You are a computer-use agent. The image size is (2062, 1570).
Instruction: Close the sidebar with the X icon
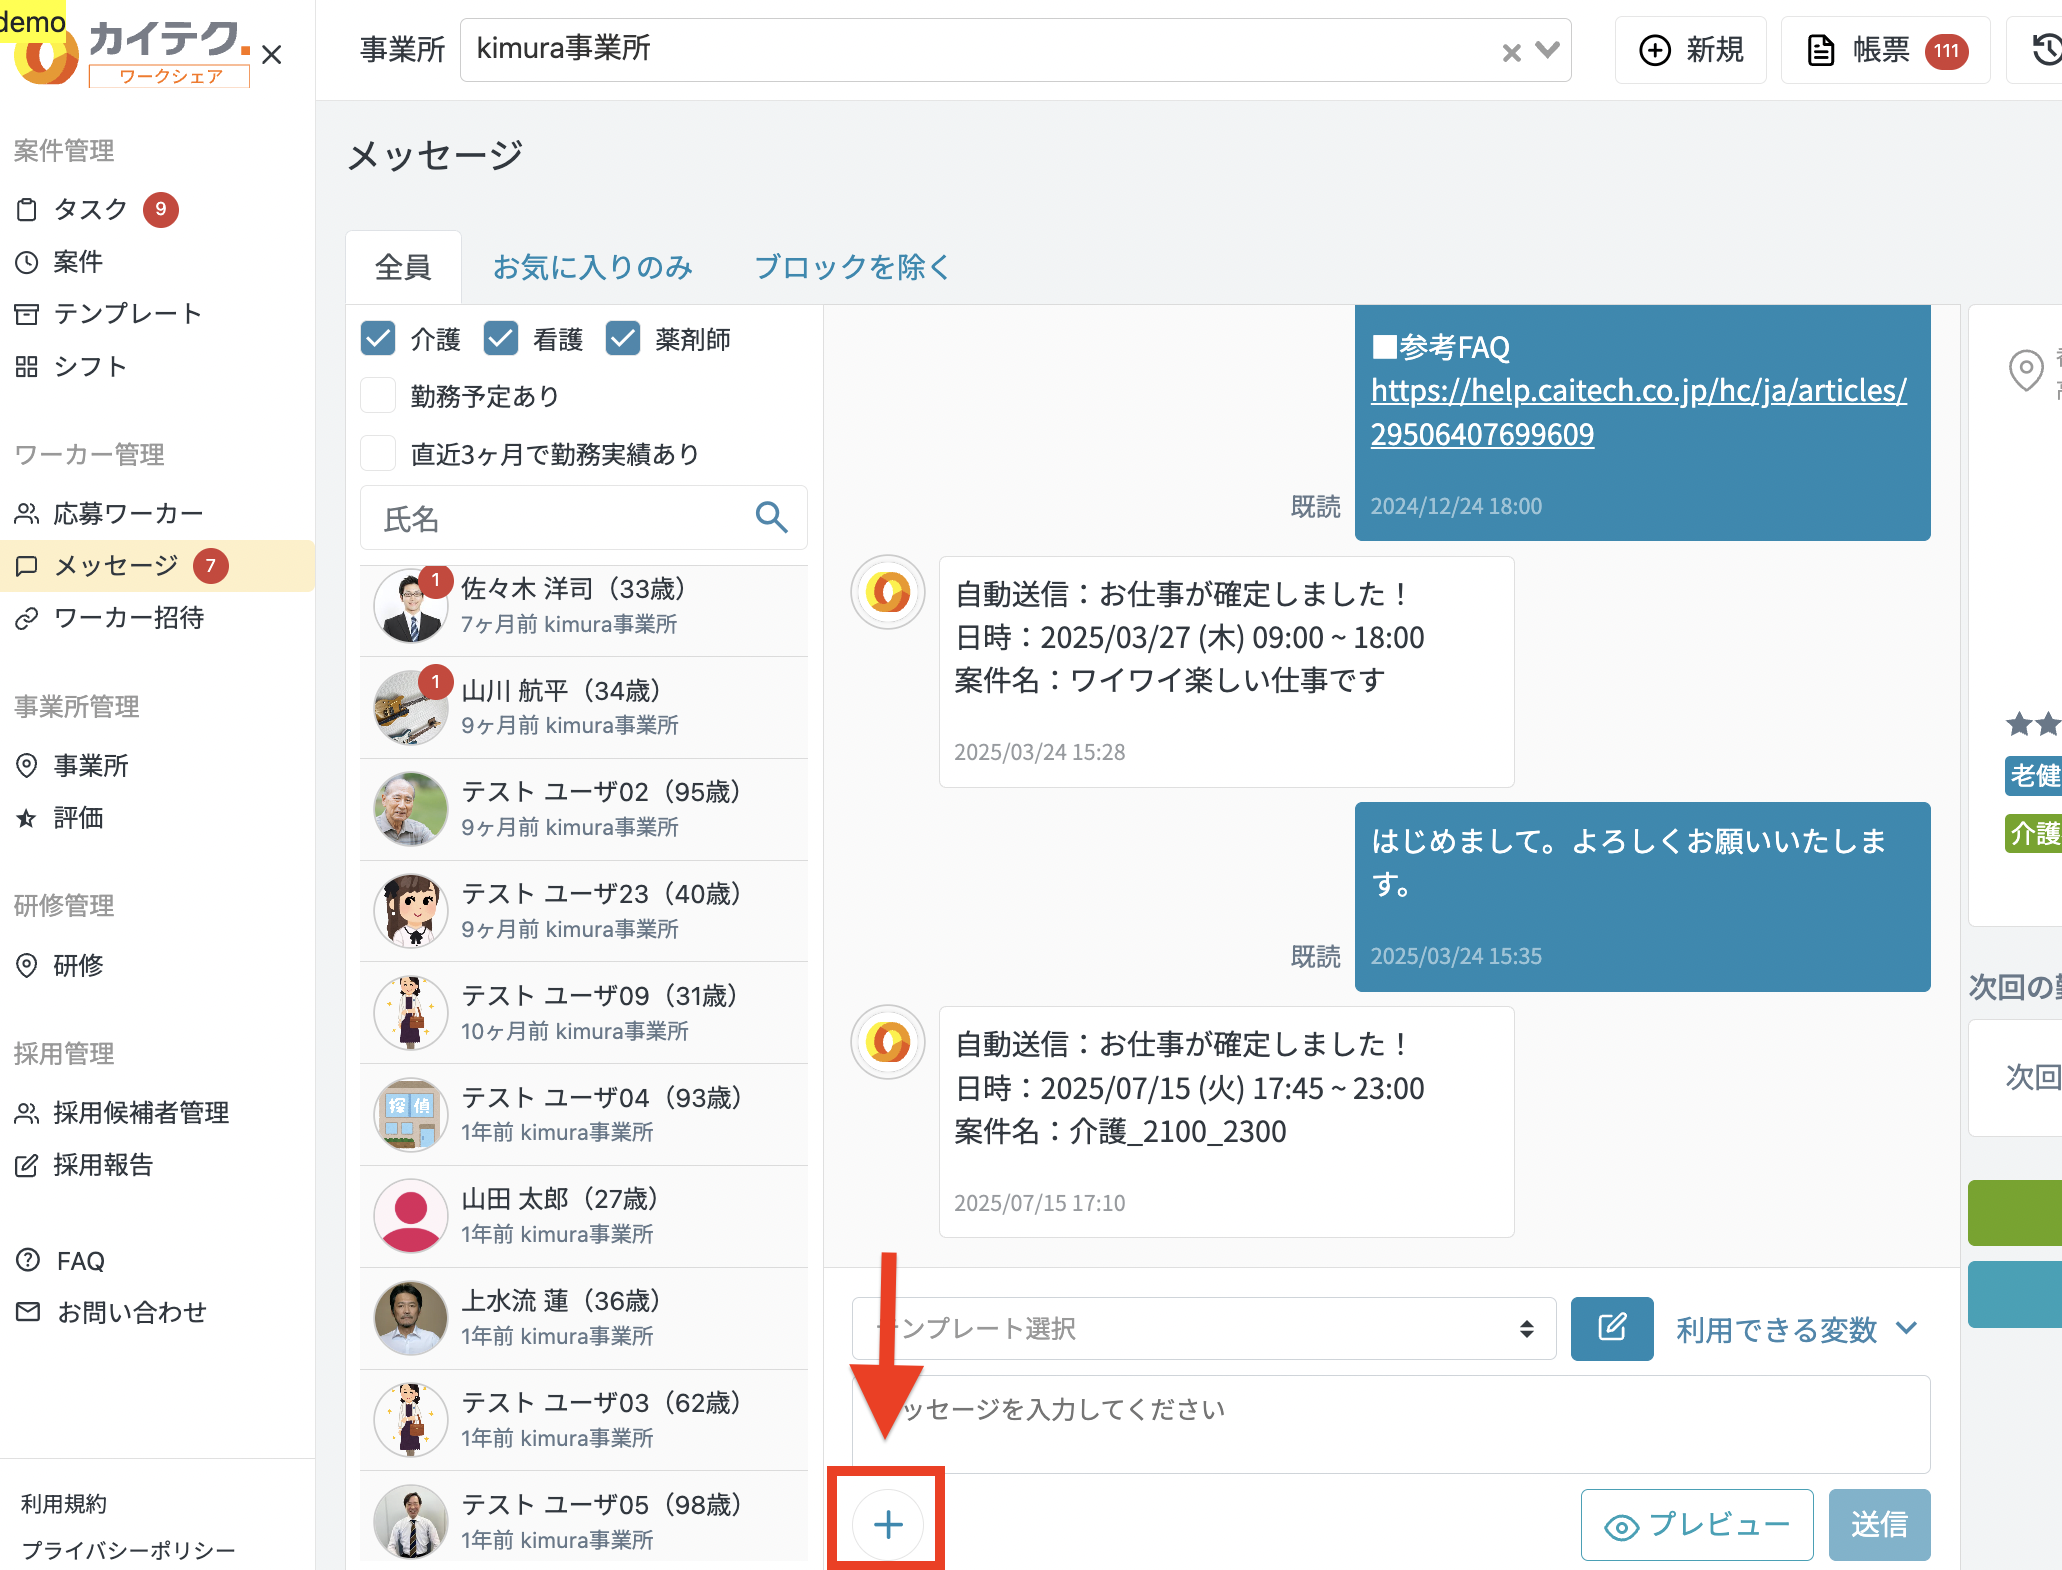point(272,54)
